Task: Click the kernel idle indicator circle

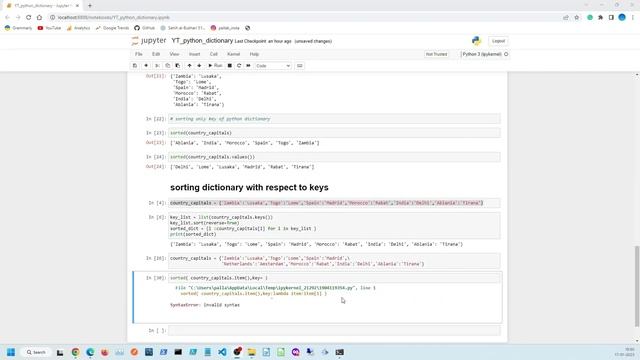Action: [x=506, y=54]
